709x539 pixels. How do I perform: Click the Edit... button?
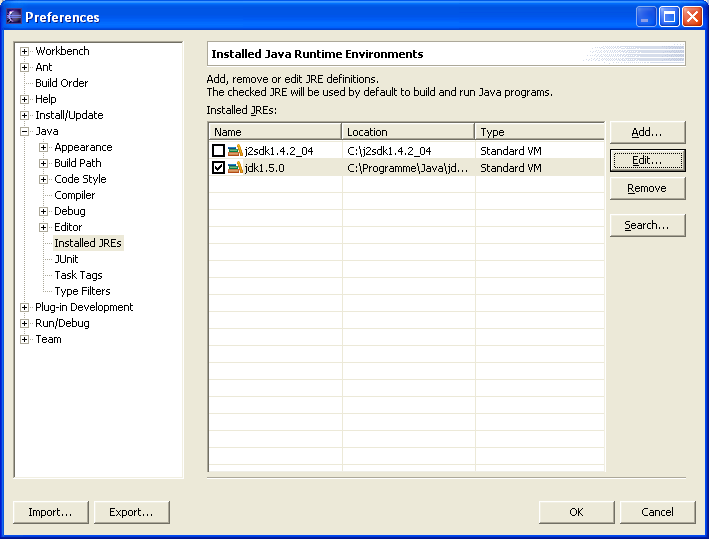pos(648,161)
